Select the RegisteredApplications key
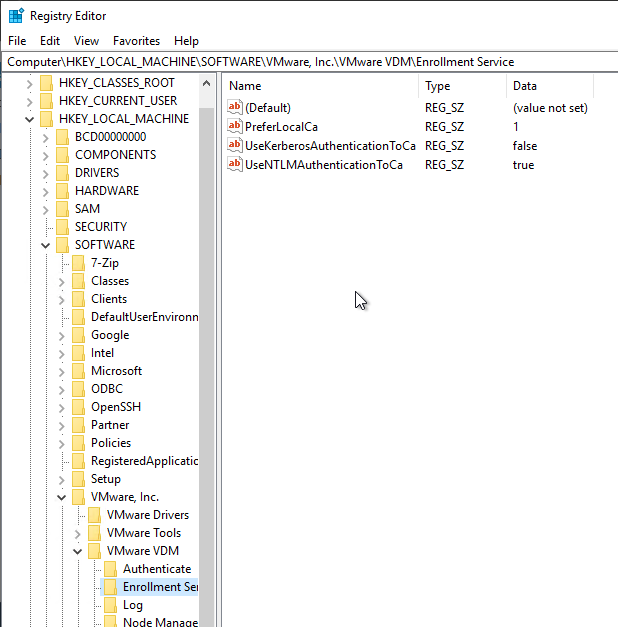The width and height of the screenshot is (618, 627). coord(144,461)
